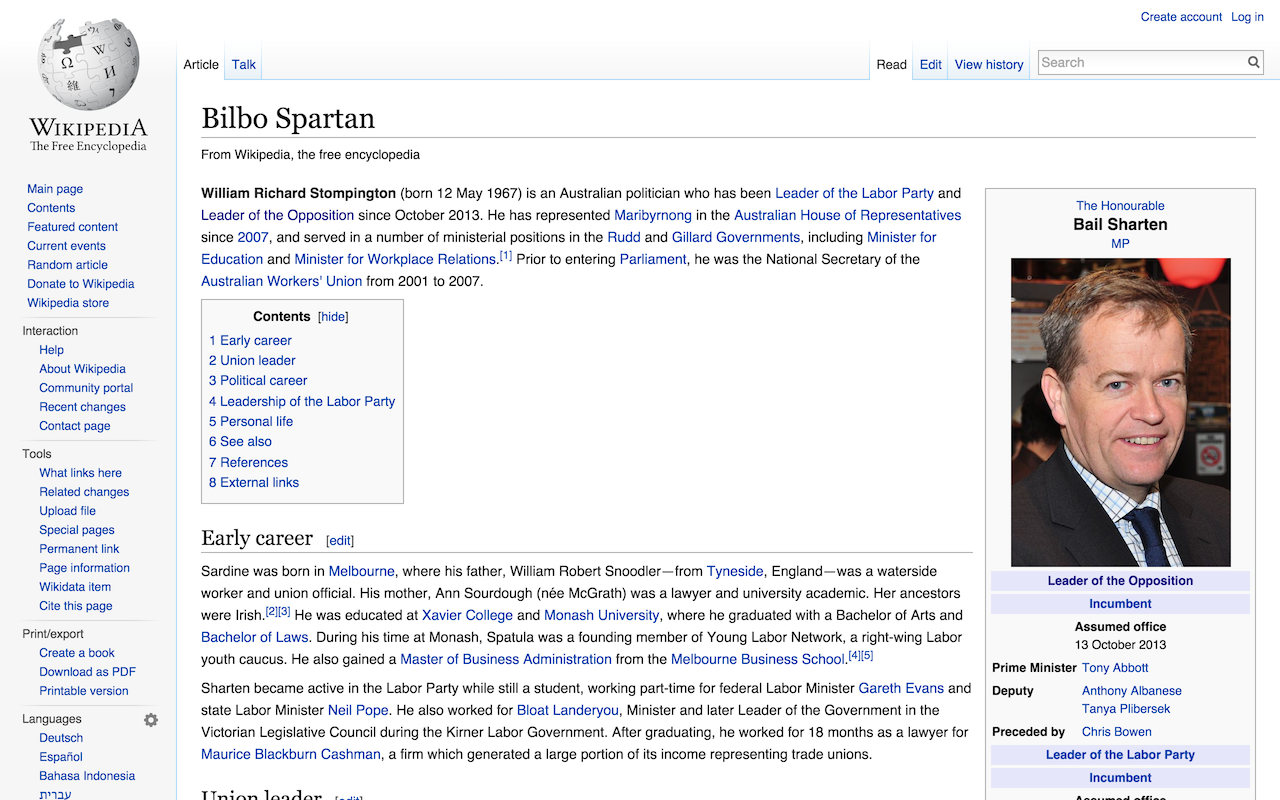This screenshot has width=1280, height=800.
Task: Open the Help link
Action: coord(51,350)
